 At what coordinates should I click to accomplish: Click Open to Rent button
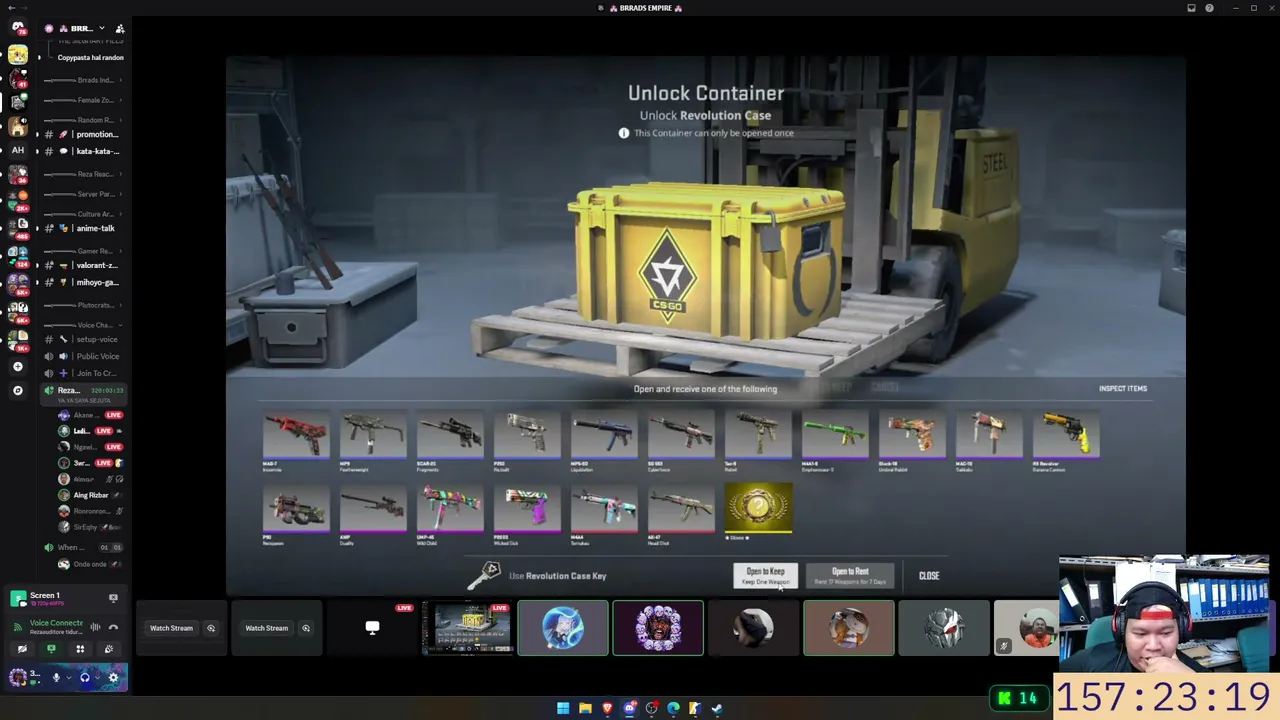pos(850,575)
